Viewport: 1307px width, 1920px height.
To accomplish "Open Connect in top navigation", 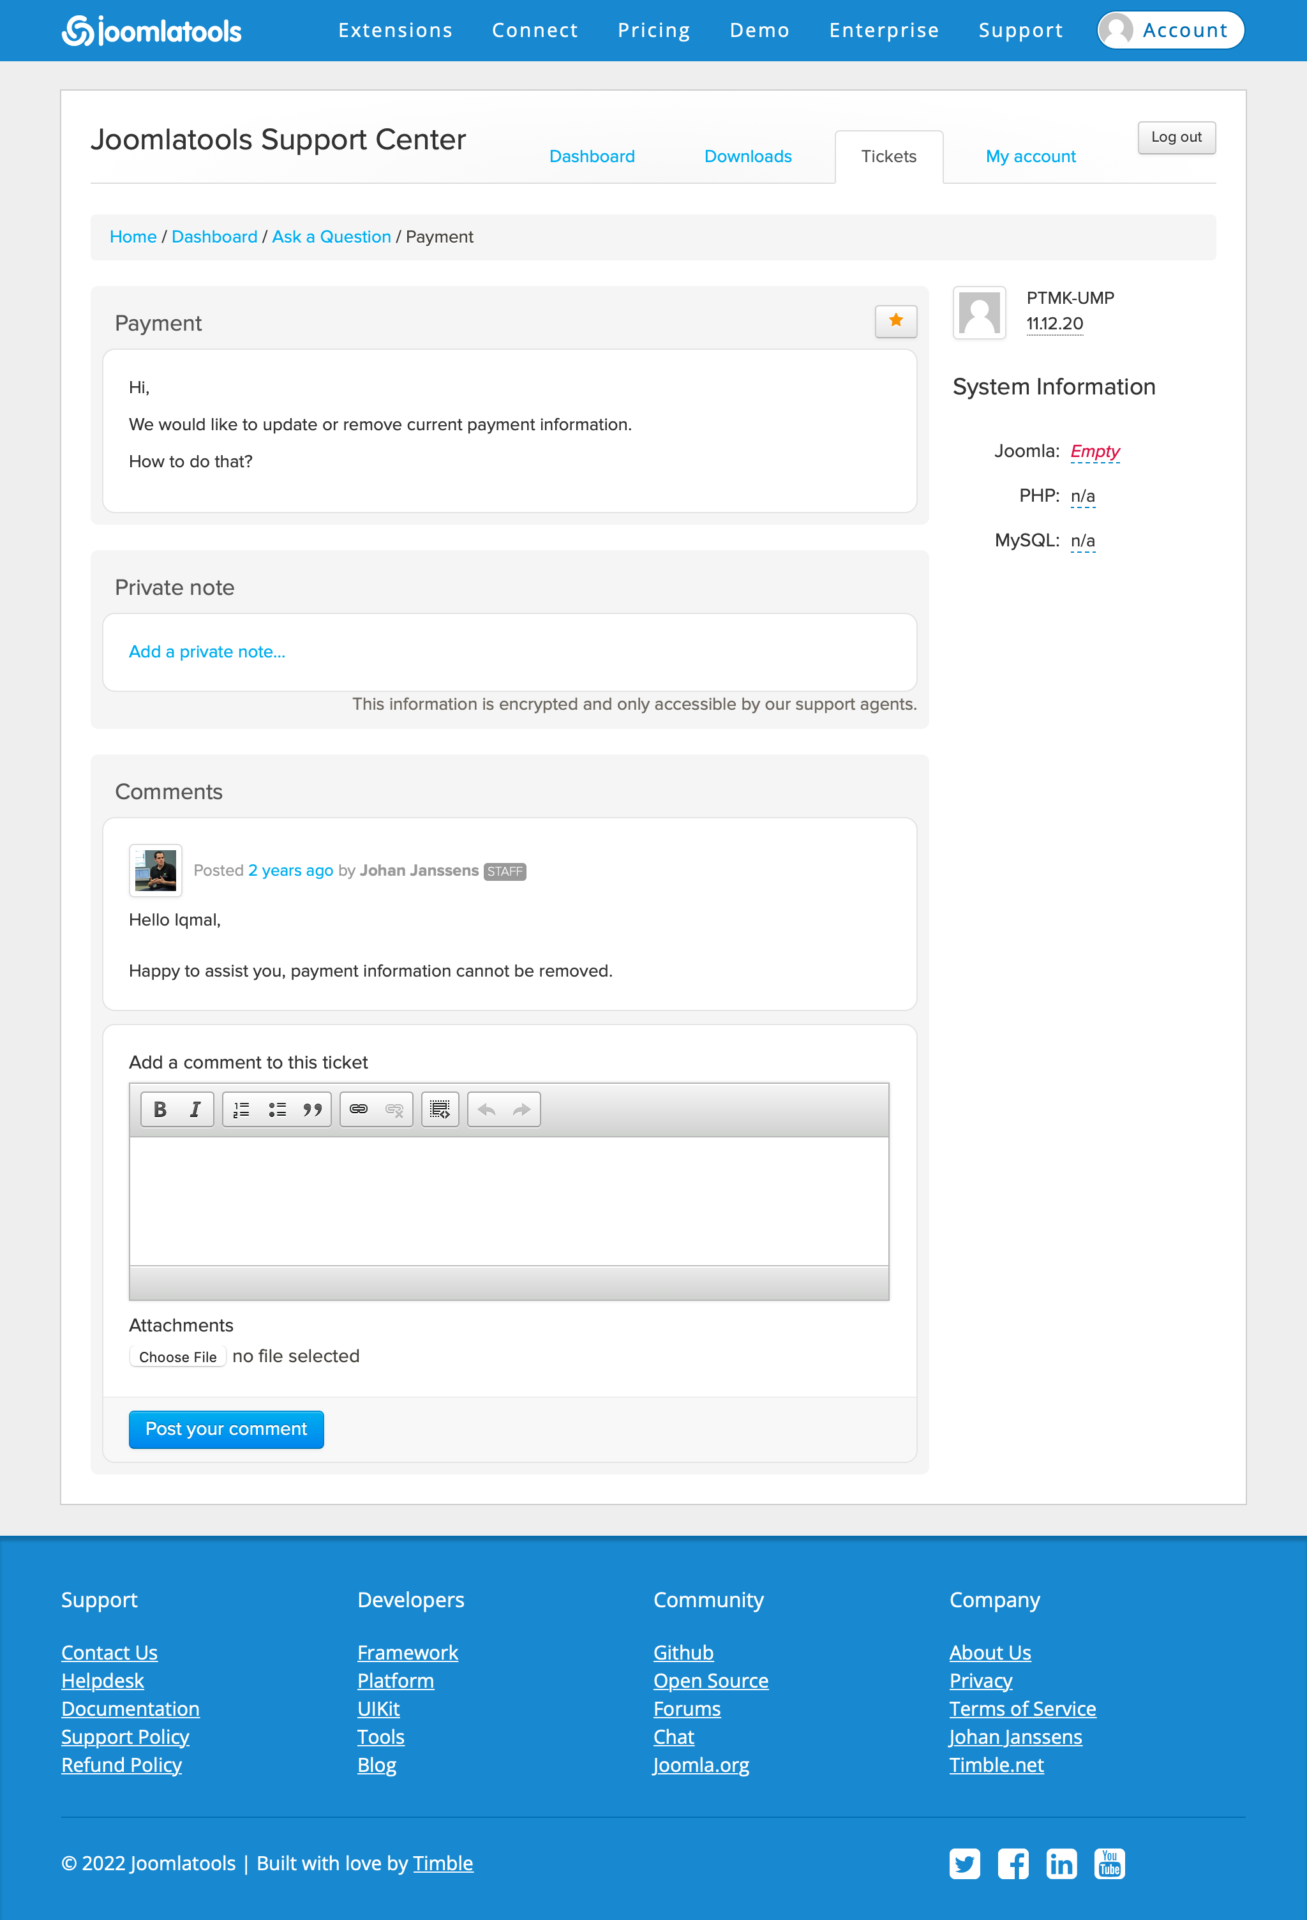I will coord(535,30).
